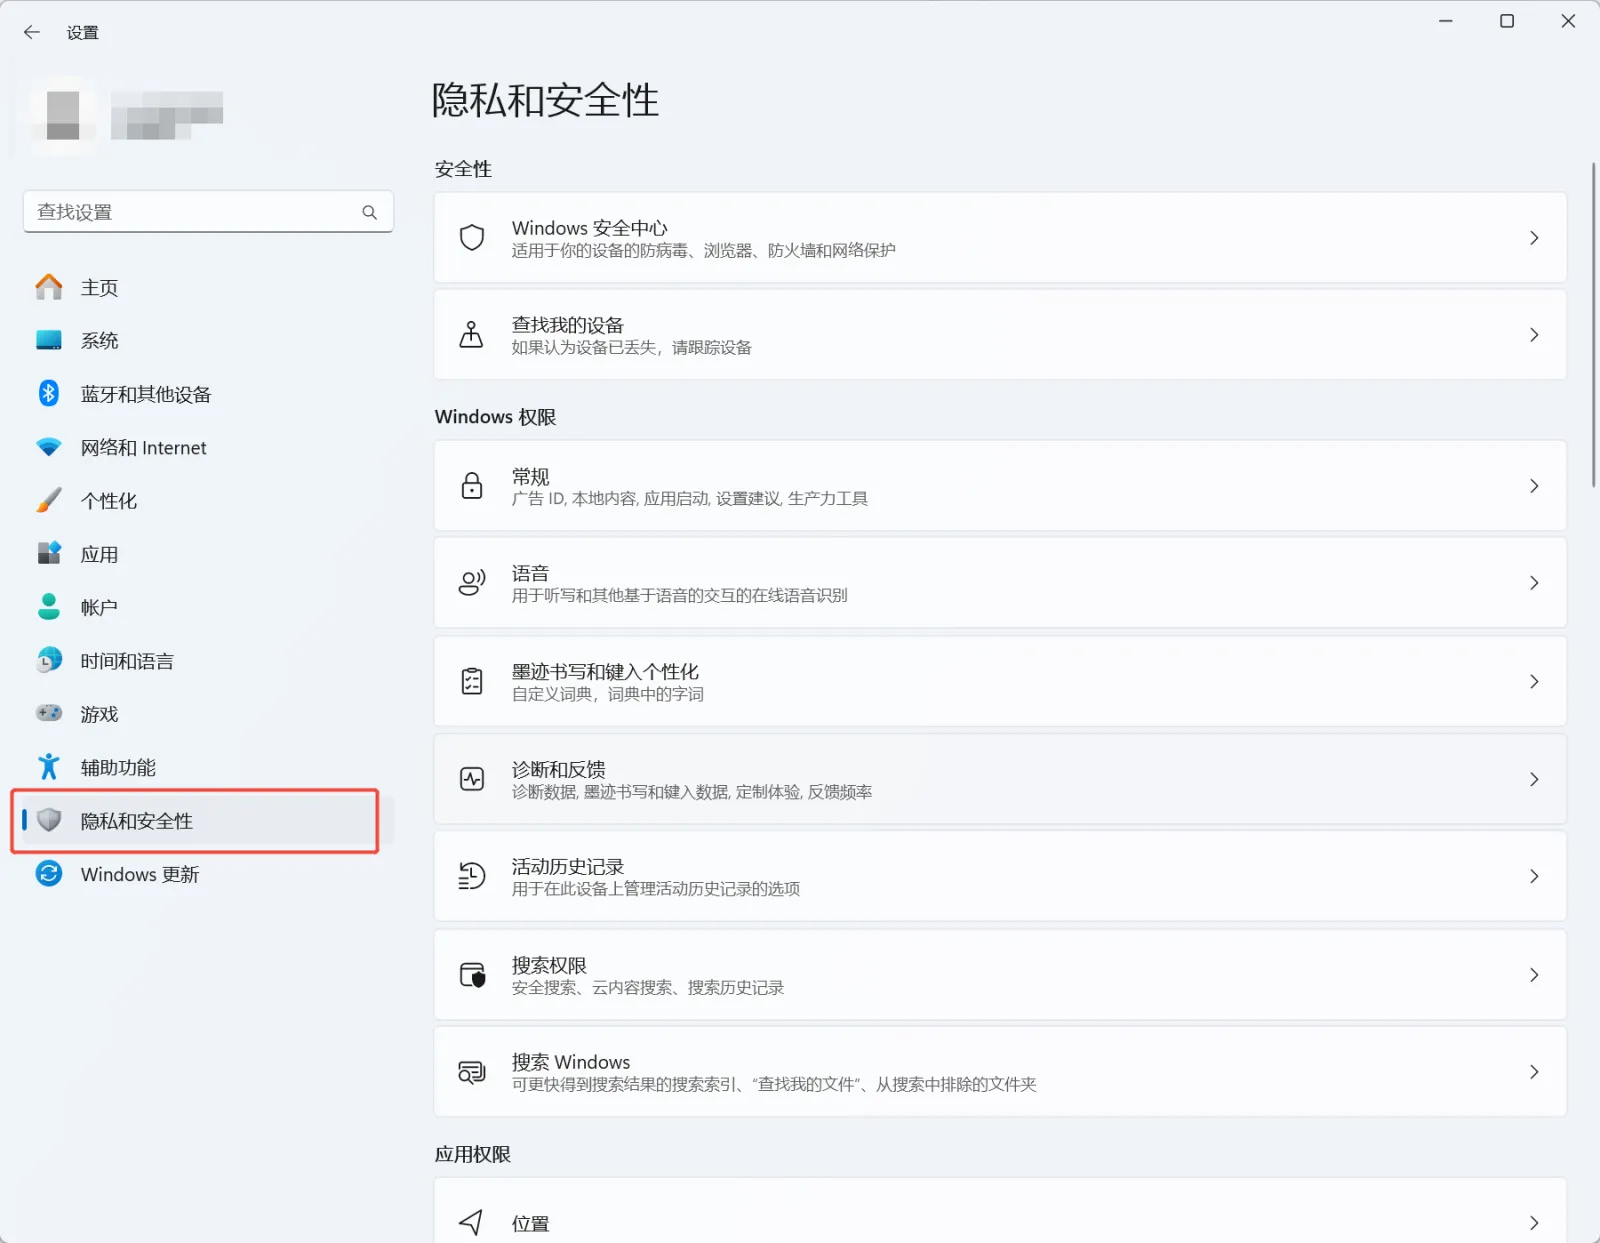Click the Home (主页) house icon

[48, 287]
